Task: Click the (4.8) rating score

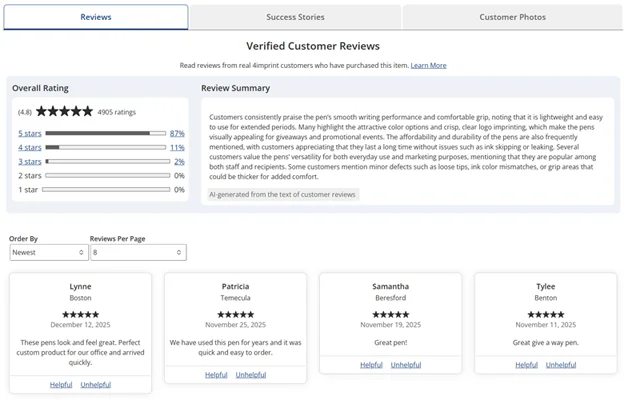Action: [25, 112]
